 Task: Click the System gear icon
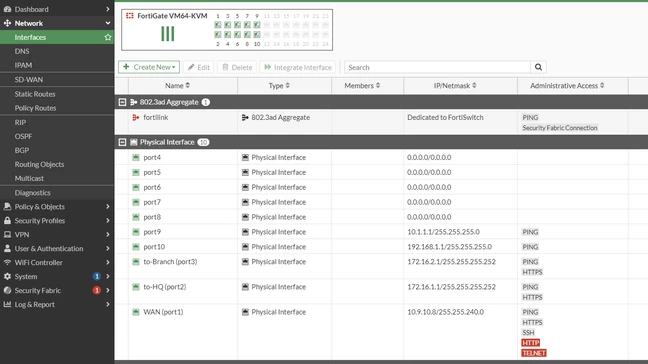[7, 276]
